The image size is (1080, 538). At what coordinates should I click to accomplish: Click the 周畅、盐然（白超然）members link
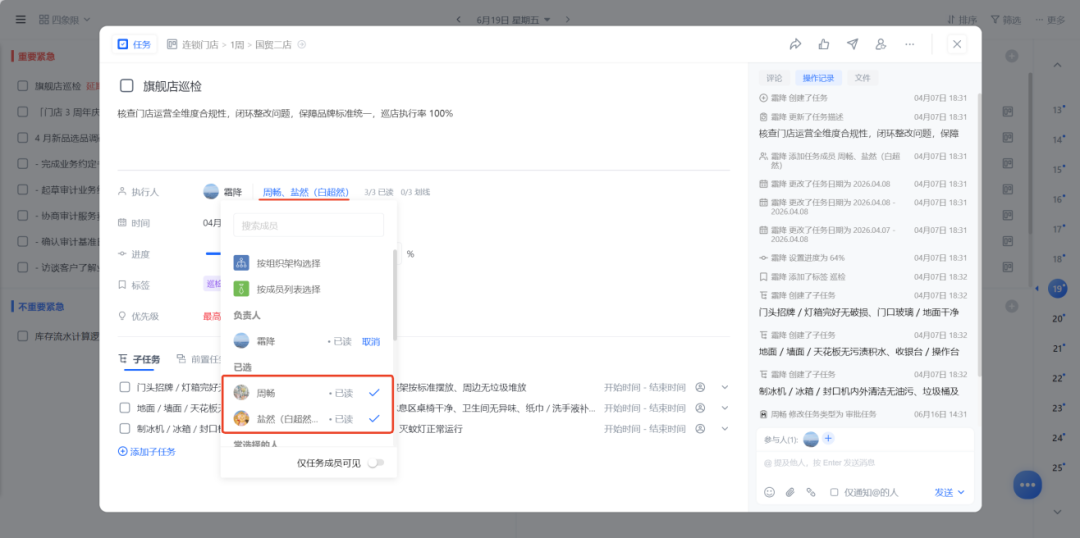[305, 192]
